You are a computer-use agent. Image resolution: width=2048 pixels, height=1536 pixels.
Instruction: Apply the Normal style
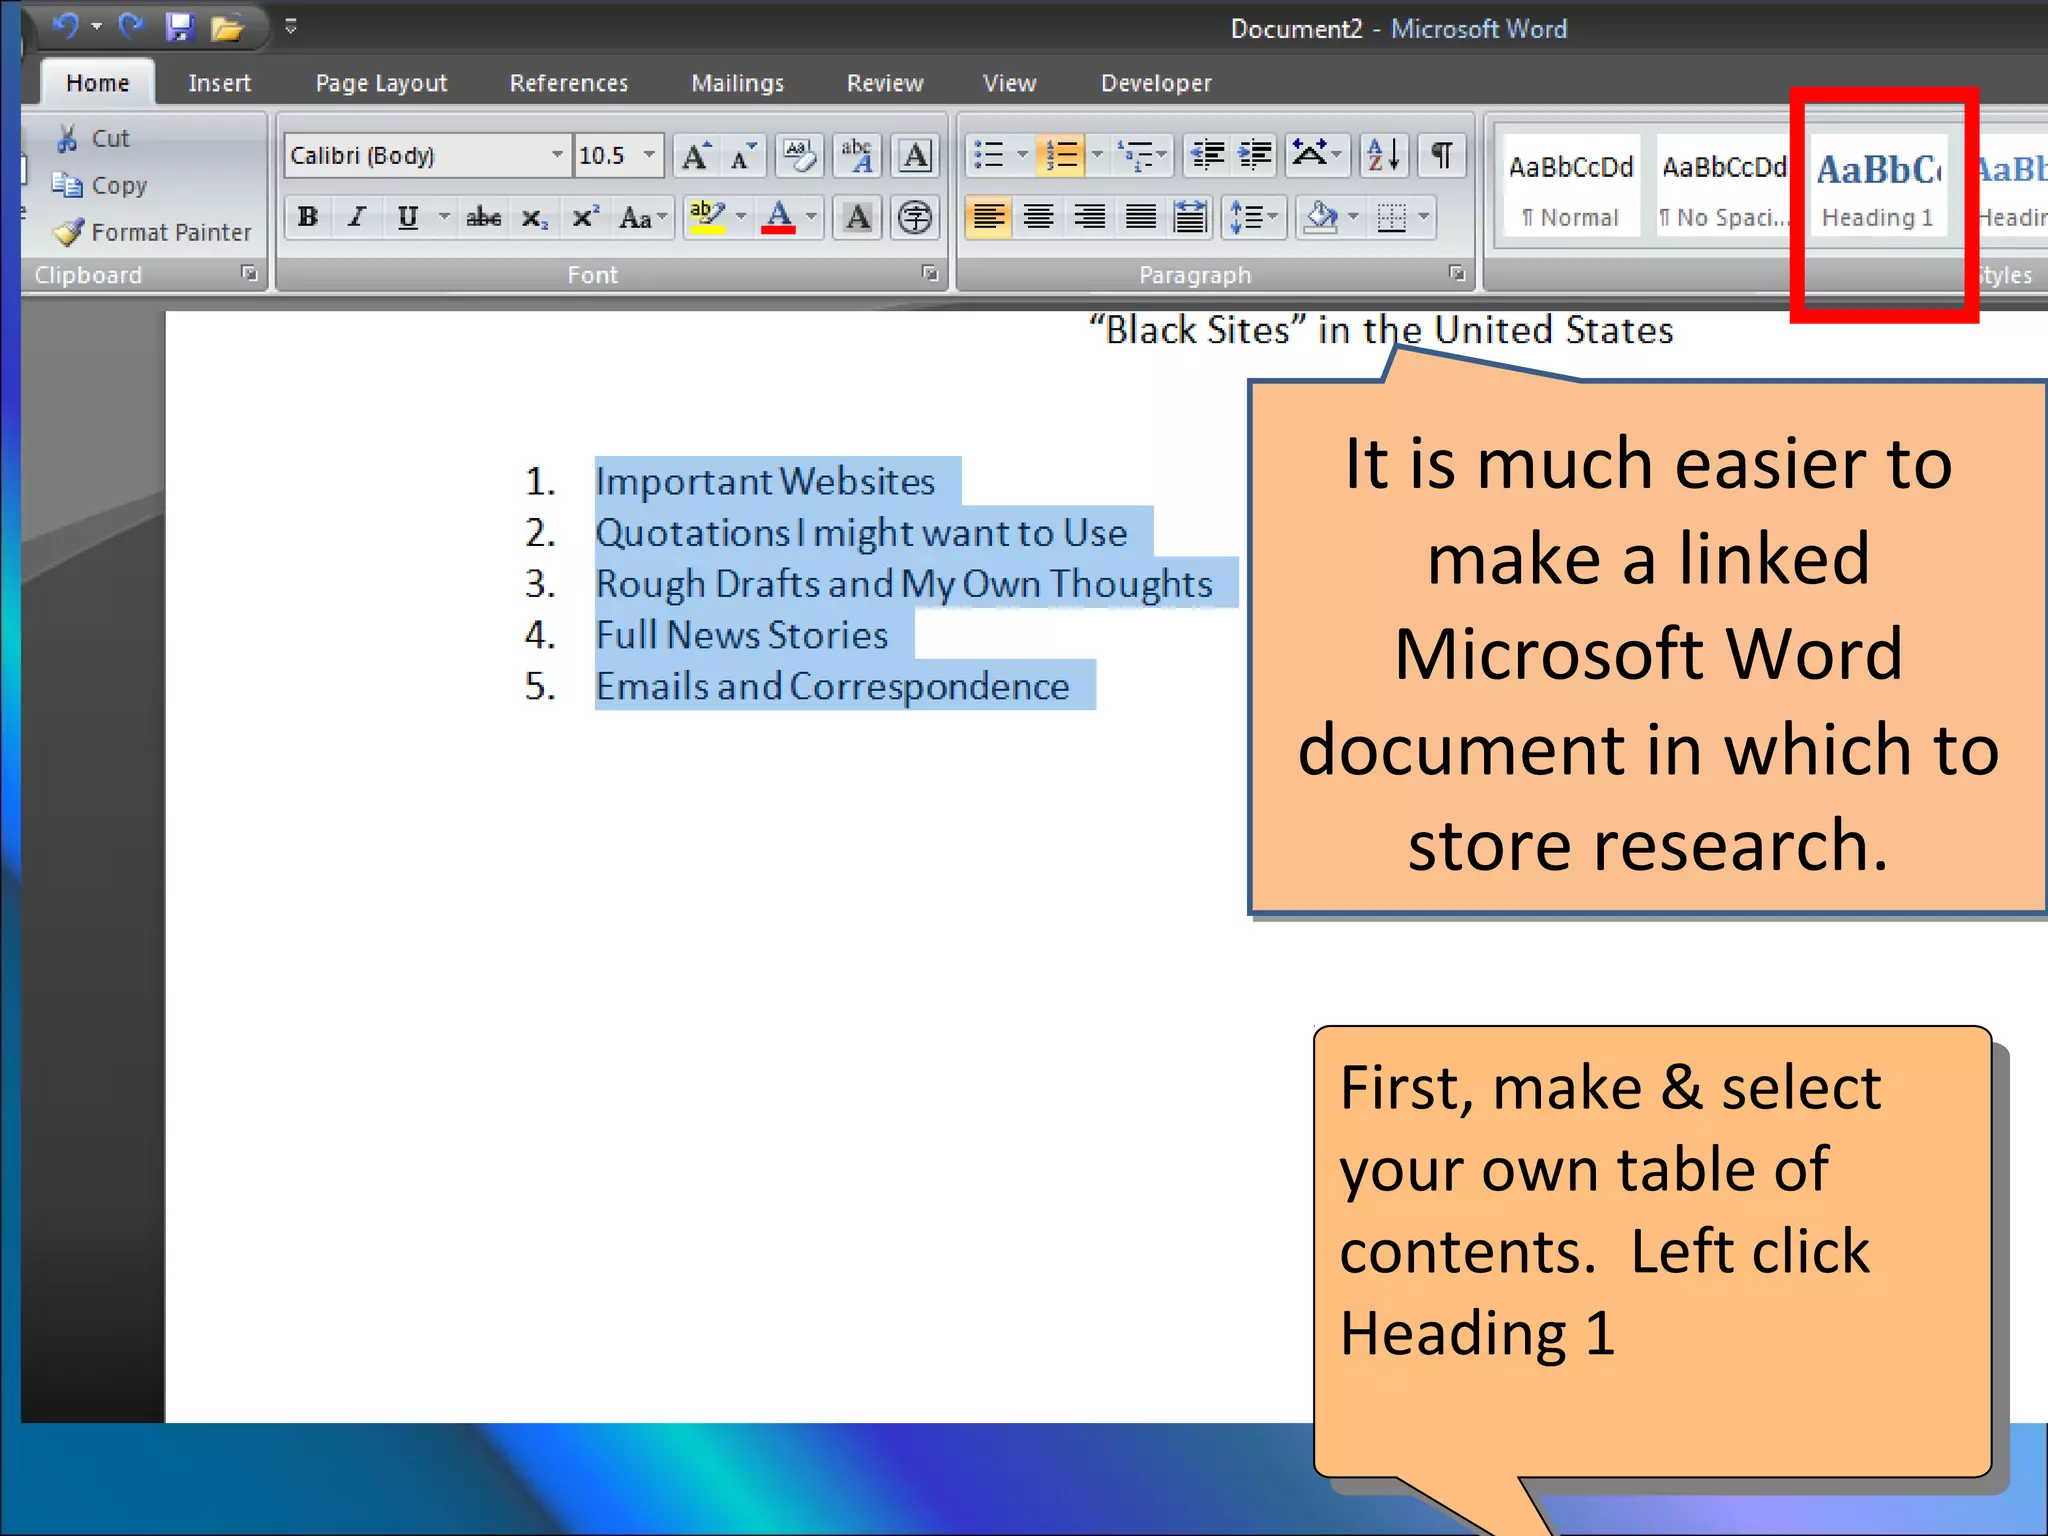[x=1571, y=187]
